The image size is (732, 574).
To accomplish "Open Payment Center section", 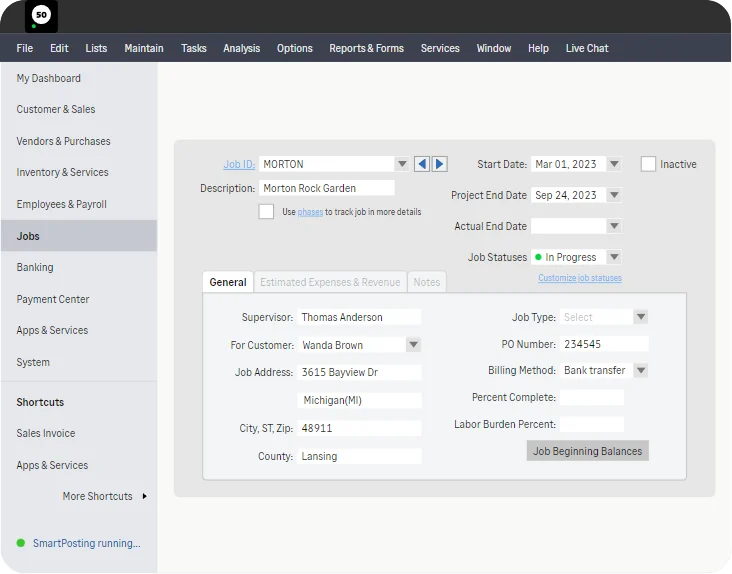I will tap(53, 299).
